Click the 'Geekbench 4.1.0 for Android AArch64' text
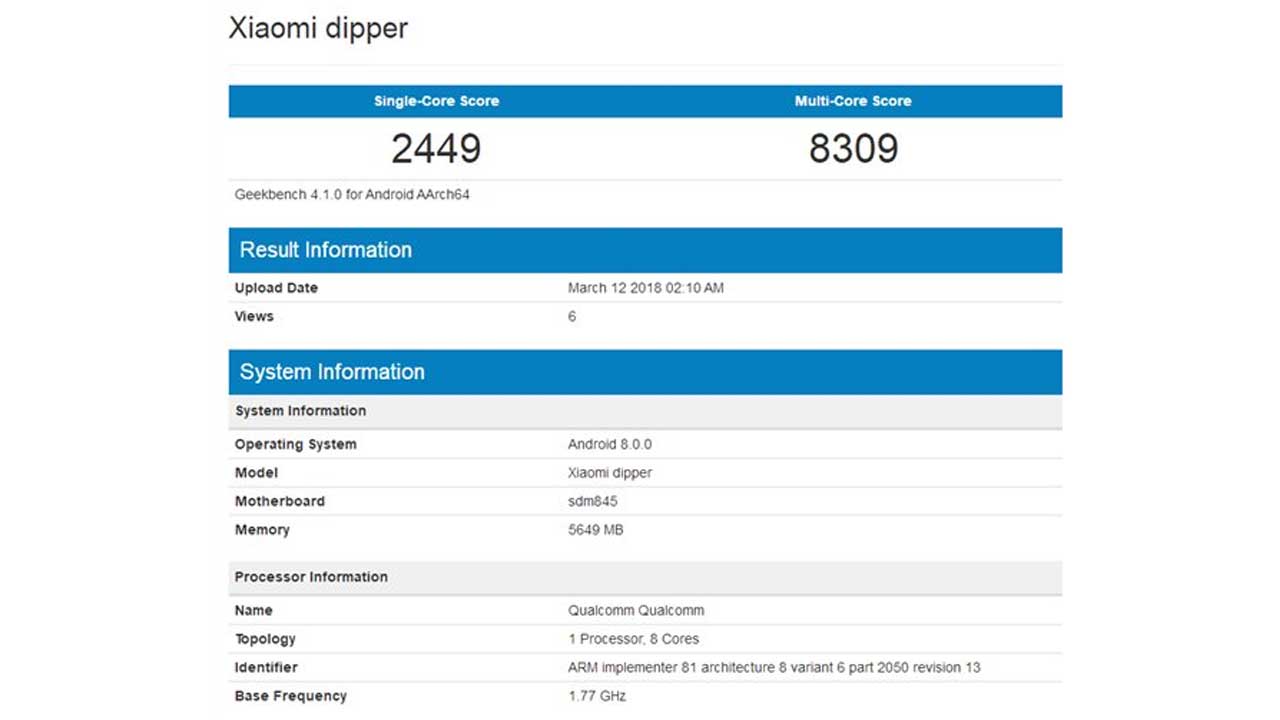 [352, 195]
